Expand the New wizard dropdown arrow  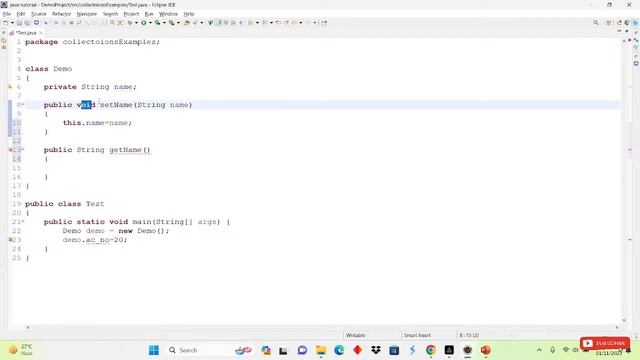pos(12,23)
